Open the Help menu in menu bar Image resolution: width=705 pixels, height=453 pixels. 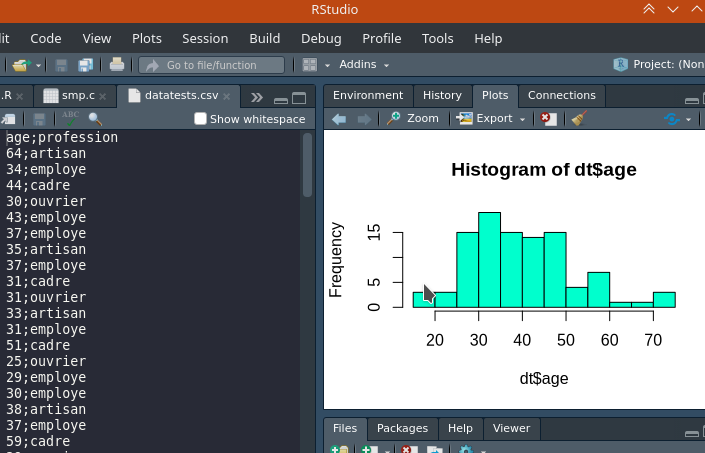[x=488, y=39]
